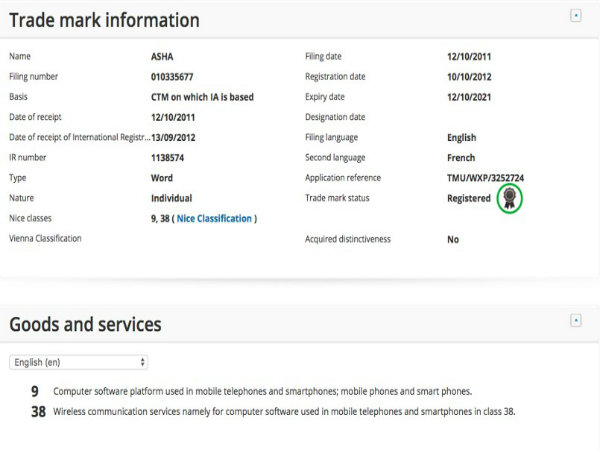Select Date of receipt value 12/10/2011
600x450 pixels.
(x=173, y=117)
